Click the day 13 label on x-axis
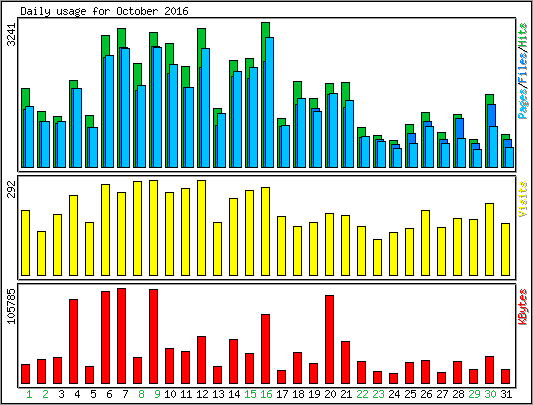 click(x=218, y=394)
